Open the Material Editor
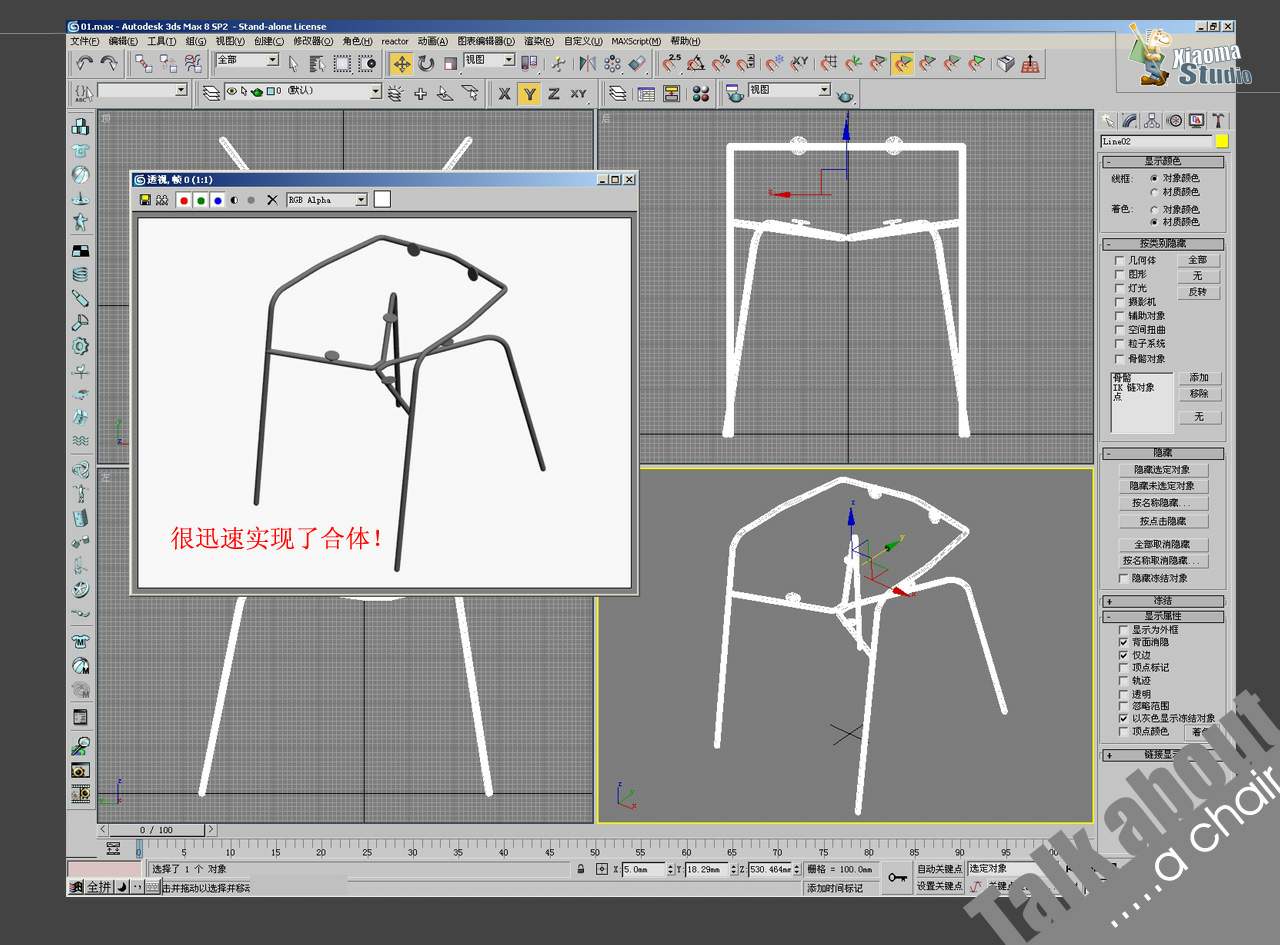 pyautogui.click(x=701, y=93)
